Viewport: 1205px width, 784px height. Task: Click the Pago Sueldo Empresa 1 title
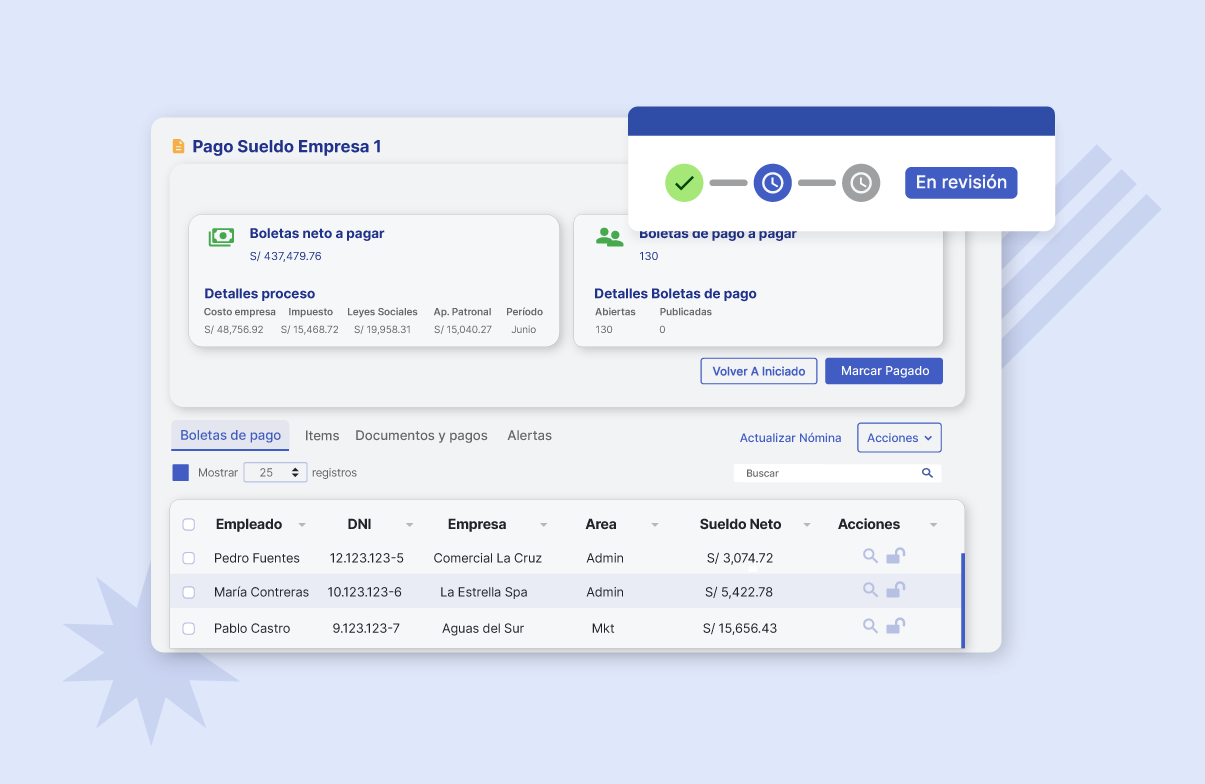(287, 147)
